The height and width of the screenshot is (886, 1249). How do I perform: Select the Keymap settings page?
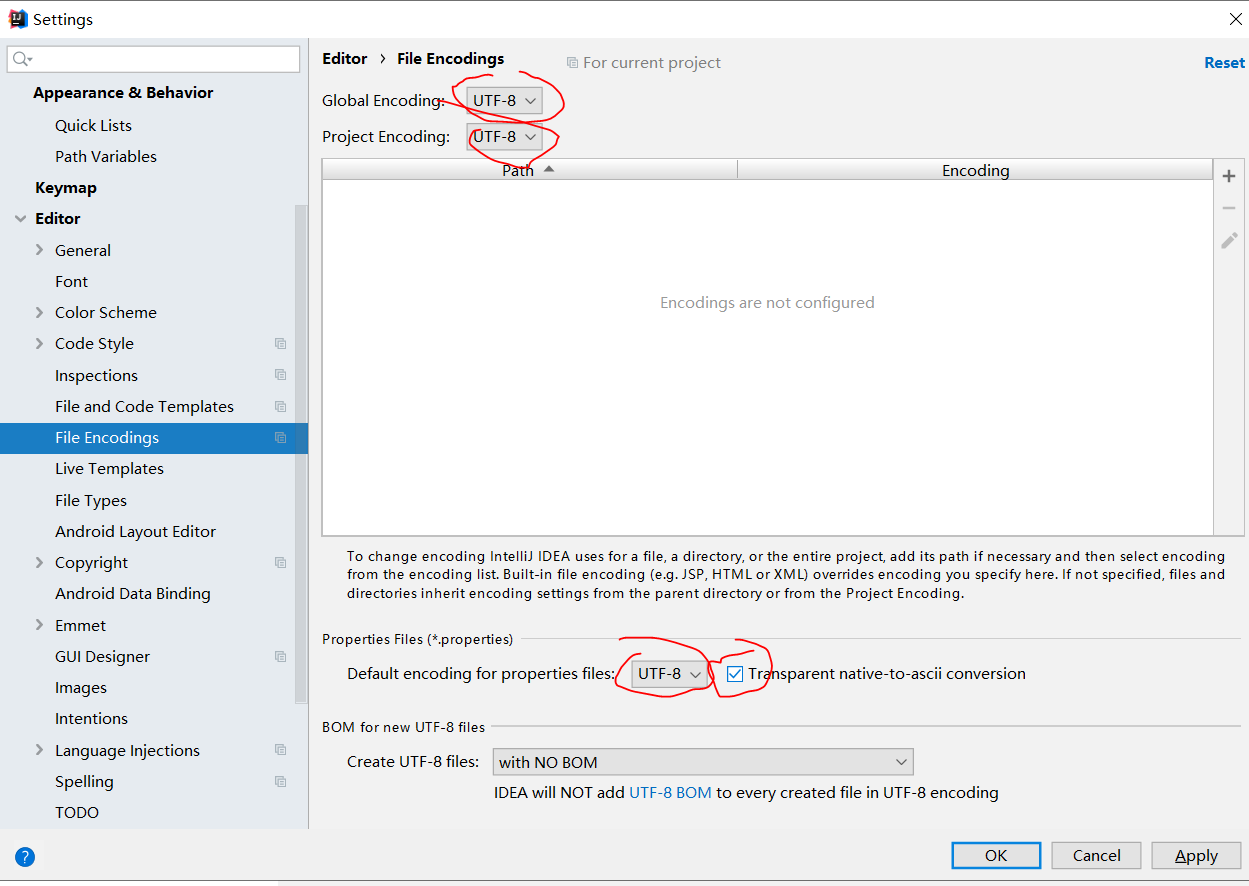click(x=66, y=187)
